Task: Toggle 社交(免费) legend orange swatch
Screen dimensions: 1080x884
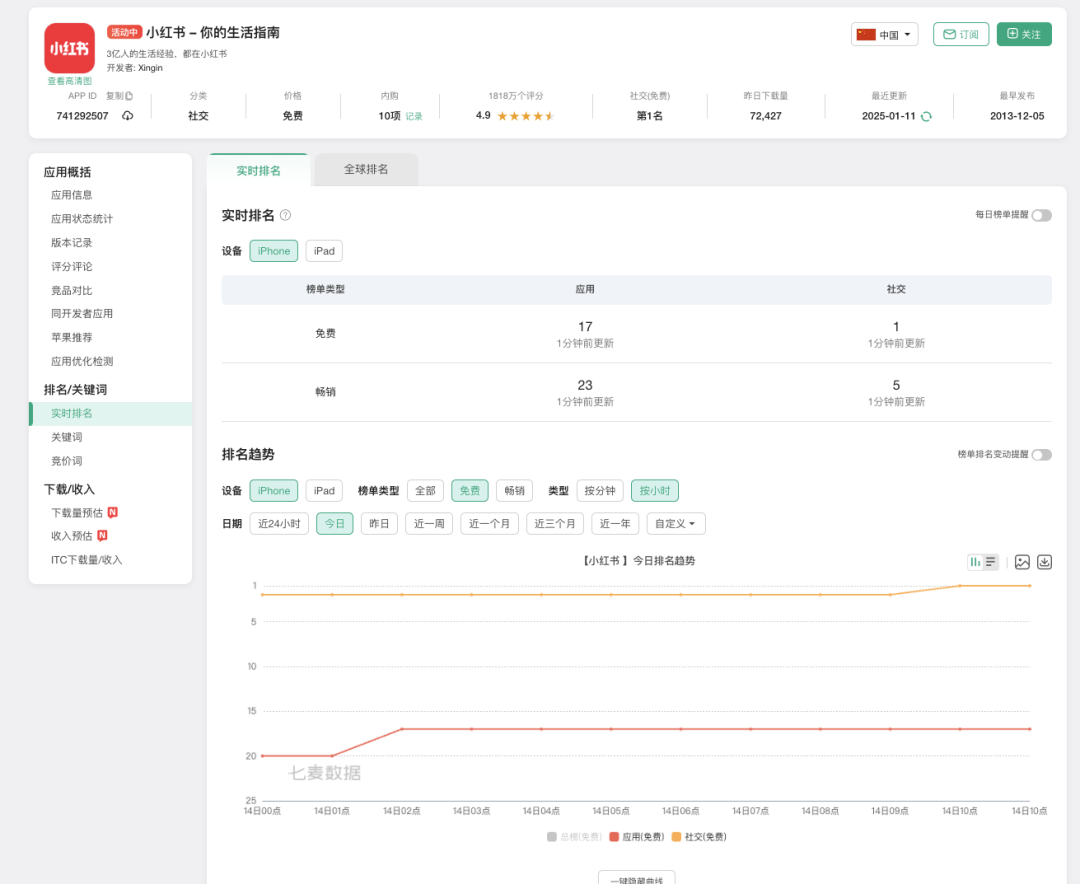Action: 676,836
